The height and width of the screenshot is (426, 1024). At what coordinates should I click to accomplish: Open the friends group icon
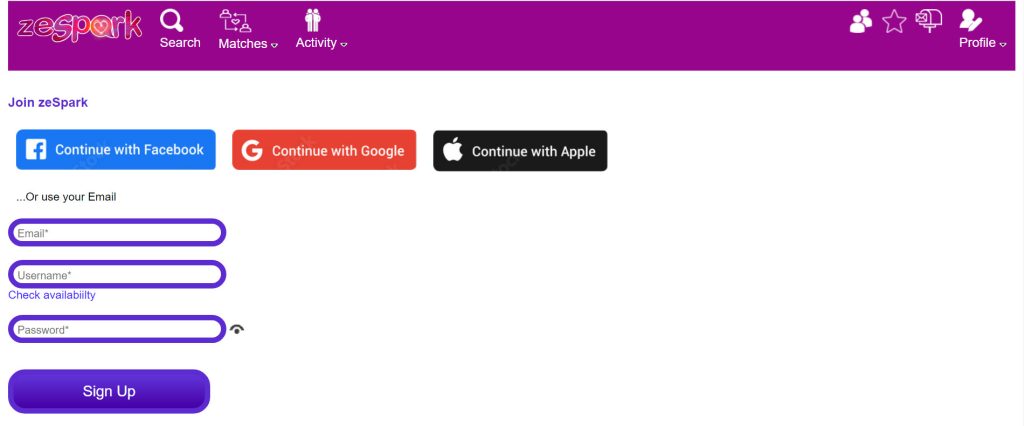pos(861,22)
